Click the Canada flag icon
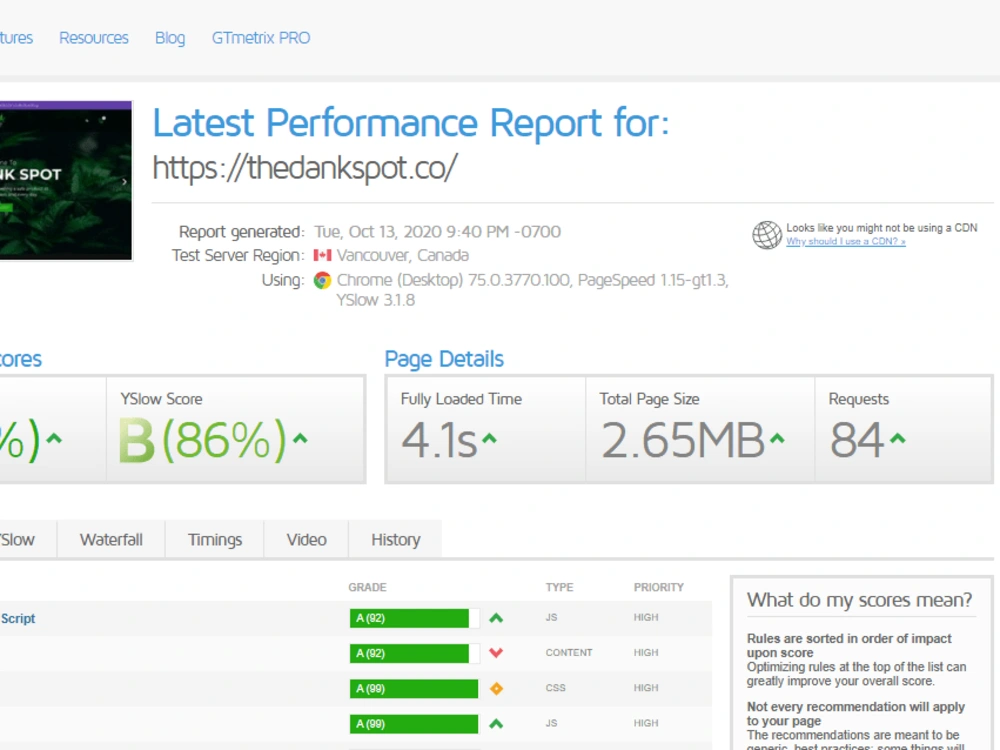Screen dimensions: 1000x750 point(322,256)
